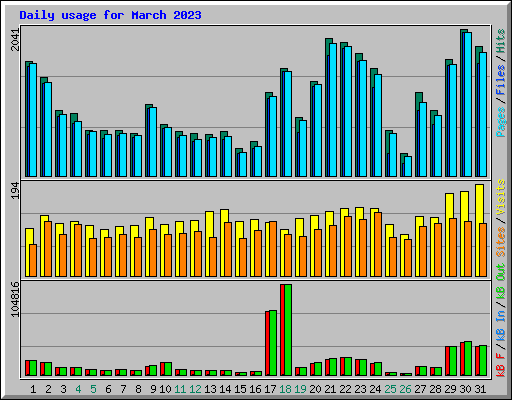
Task: Select the 'Hits' legend label
Action: [501, 41]
